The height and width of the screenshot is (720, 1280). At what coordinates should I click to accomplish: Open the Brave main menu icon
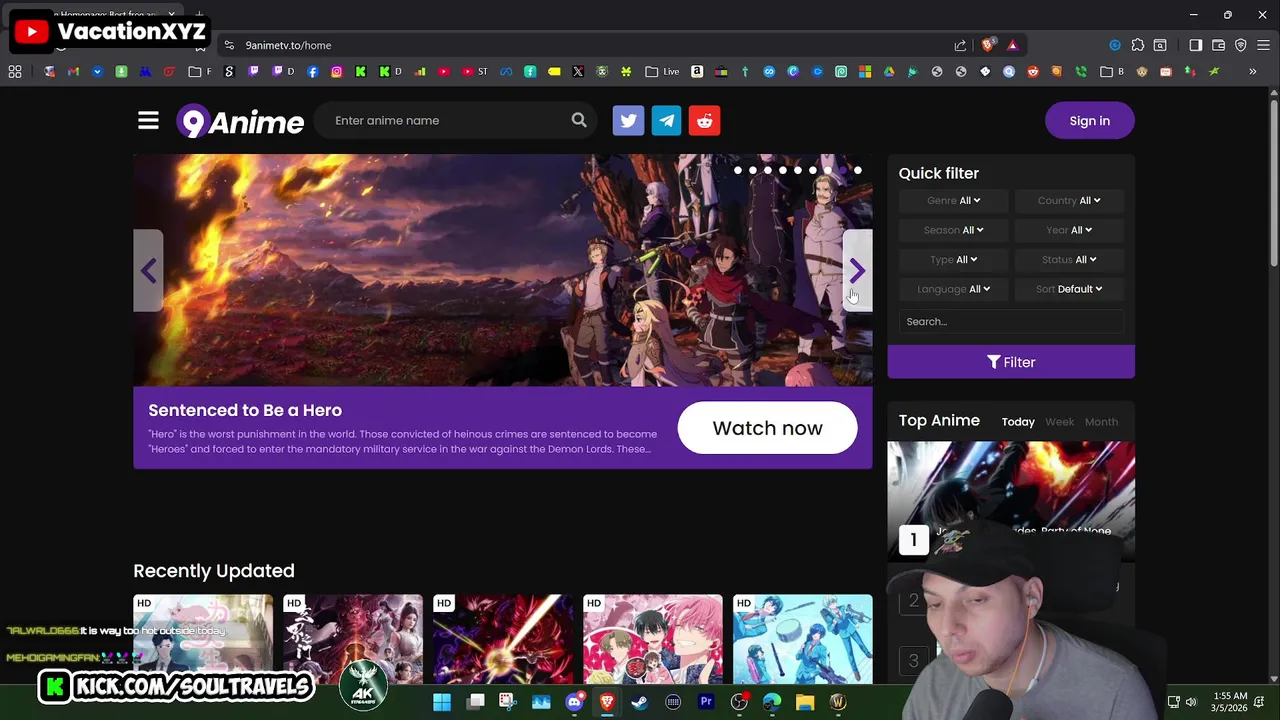(x=1263, y=45)
